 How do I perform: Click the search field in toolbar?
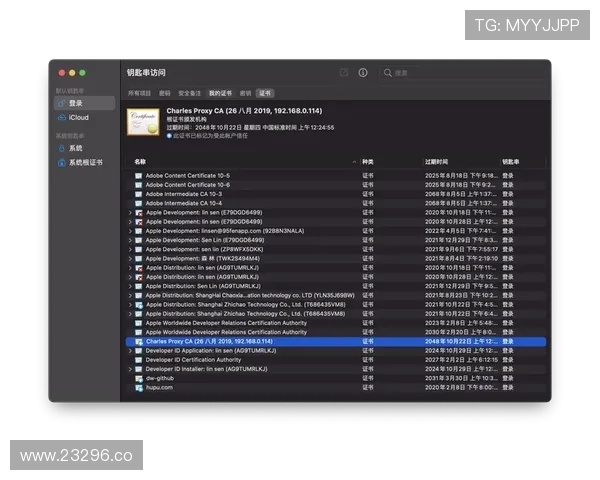click(460, 73)
